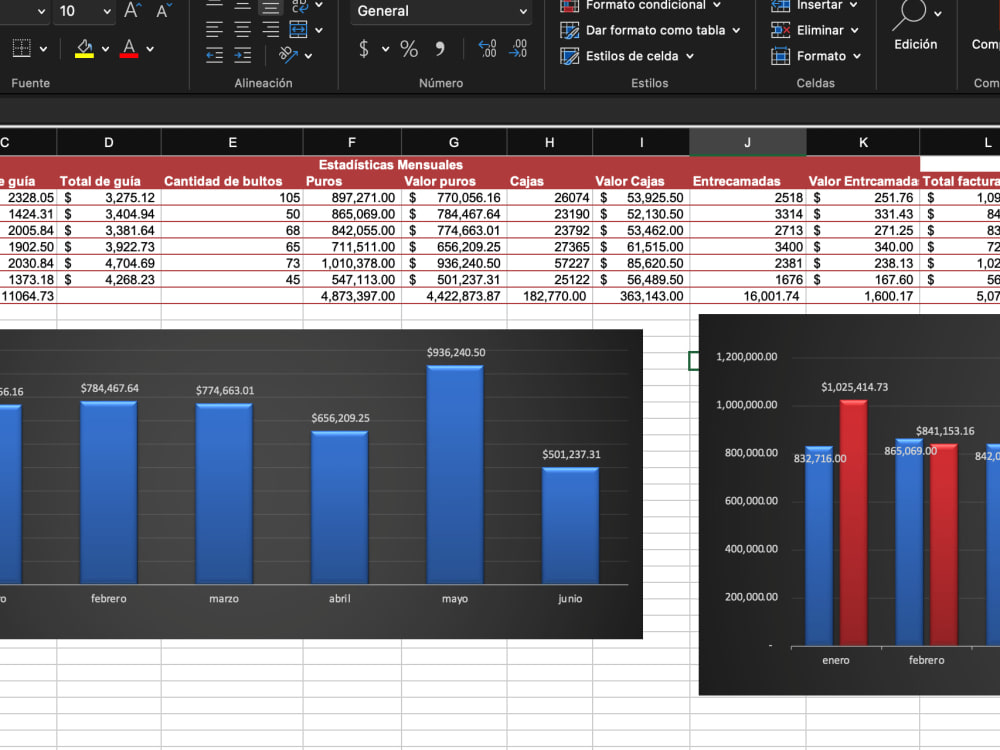Click Eliminar cells icon

(x=781, y=30)
